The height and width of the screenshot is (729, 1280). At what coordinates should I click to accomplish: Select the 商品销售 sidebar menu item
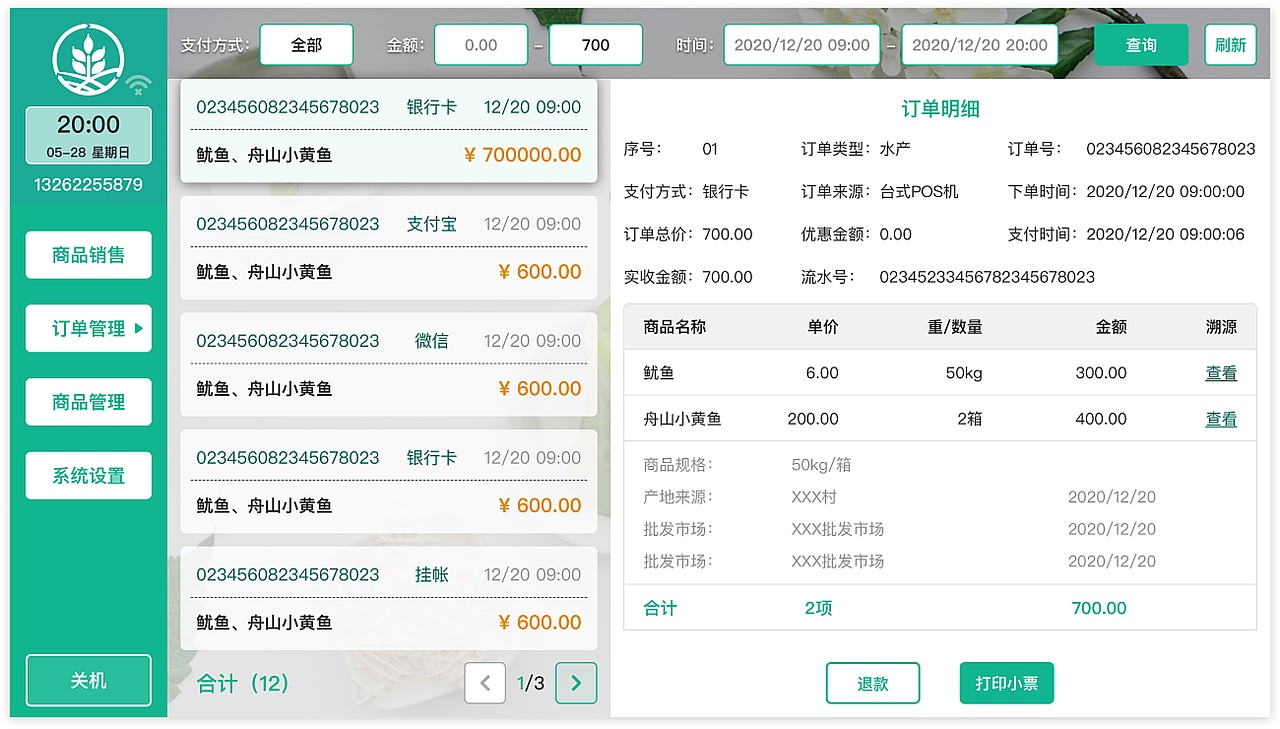coord(88,255)
